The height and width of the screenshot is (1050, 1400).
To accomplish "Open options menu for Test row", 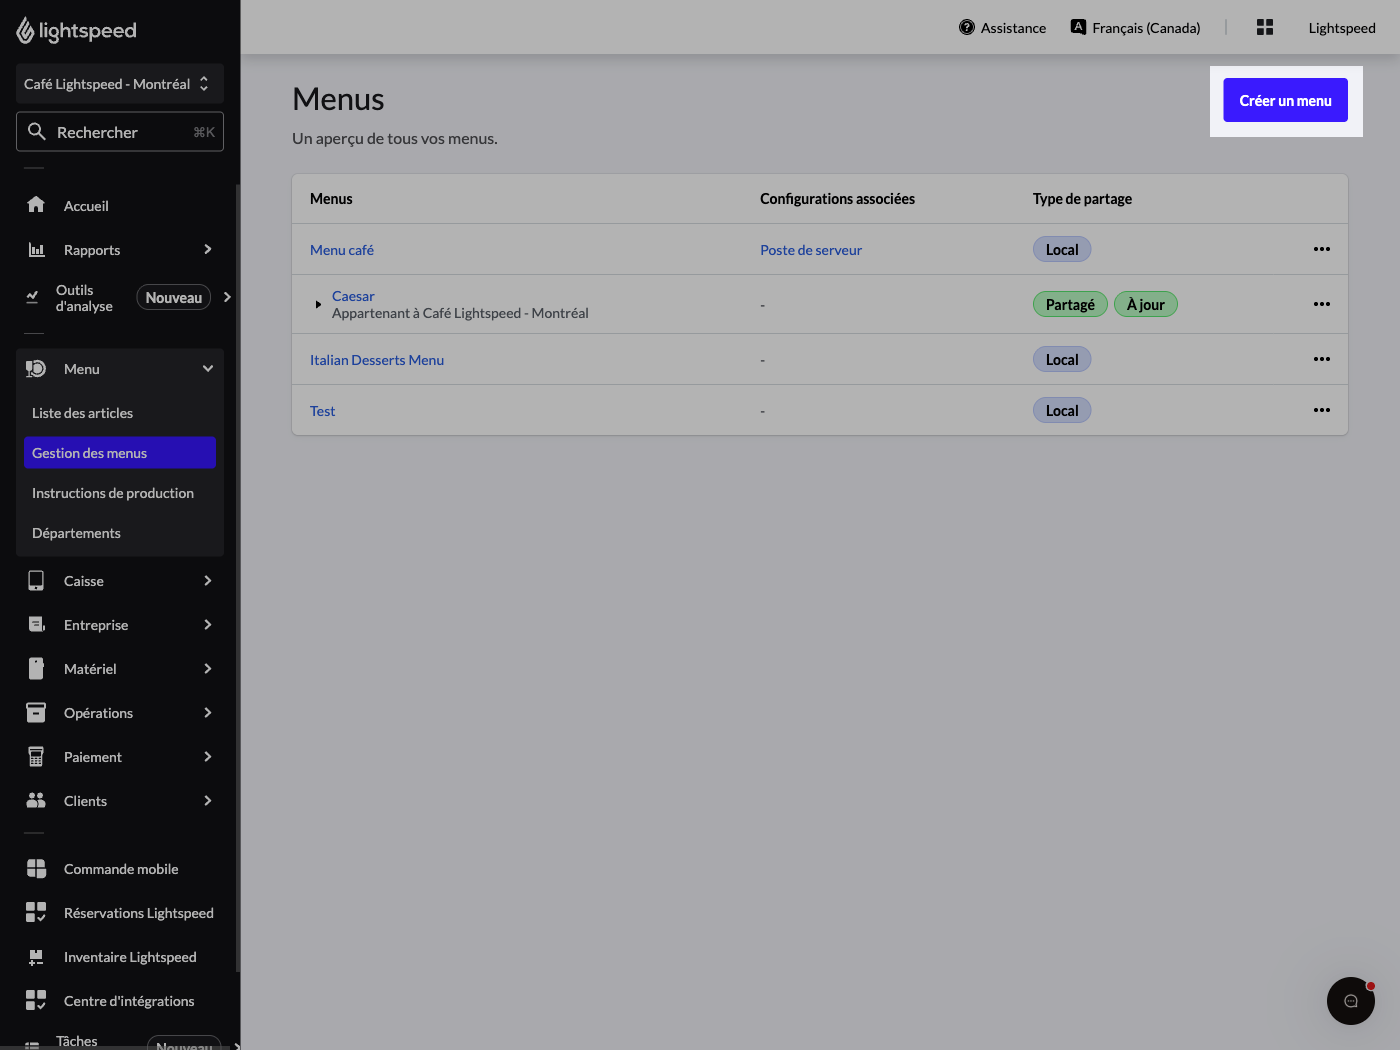I will pyautogui.click(x=1322, y=410).
